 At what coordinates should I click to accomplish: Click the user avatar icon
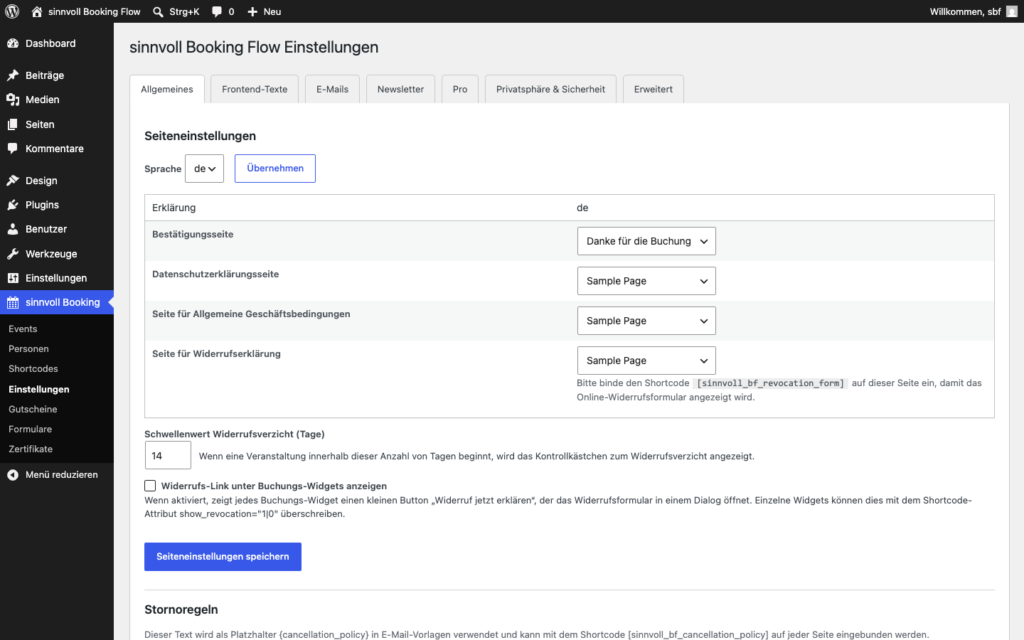click(1012, 12)
